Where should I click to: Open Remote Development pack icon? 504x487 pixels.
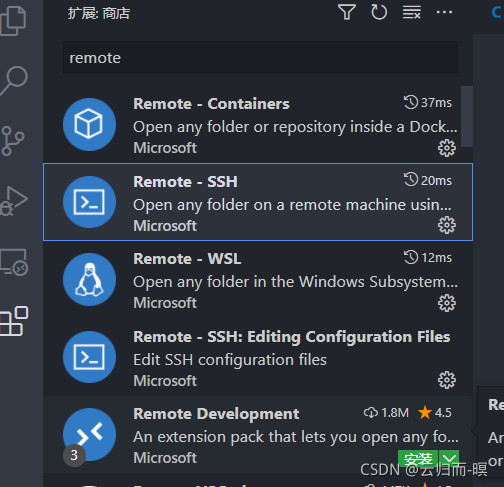pos(89,434)
